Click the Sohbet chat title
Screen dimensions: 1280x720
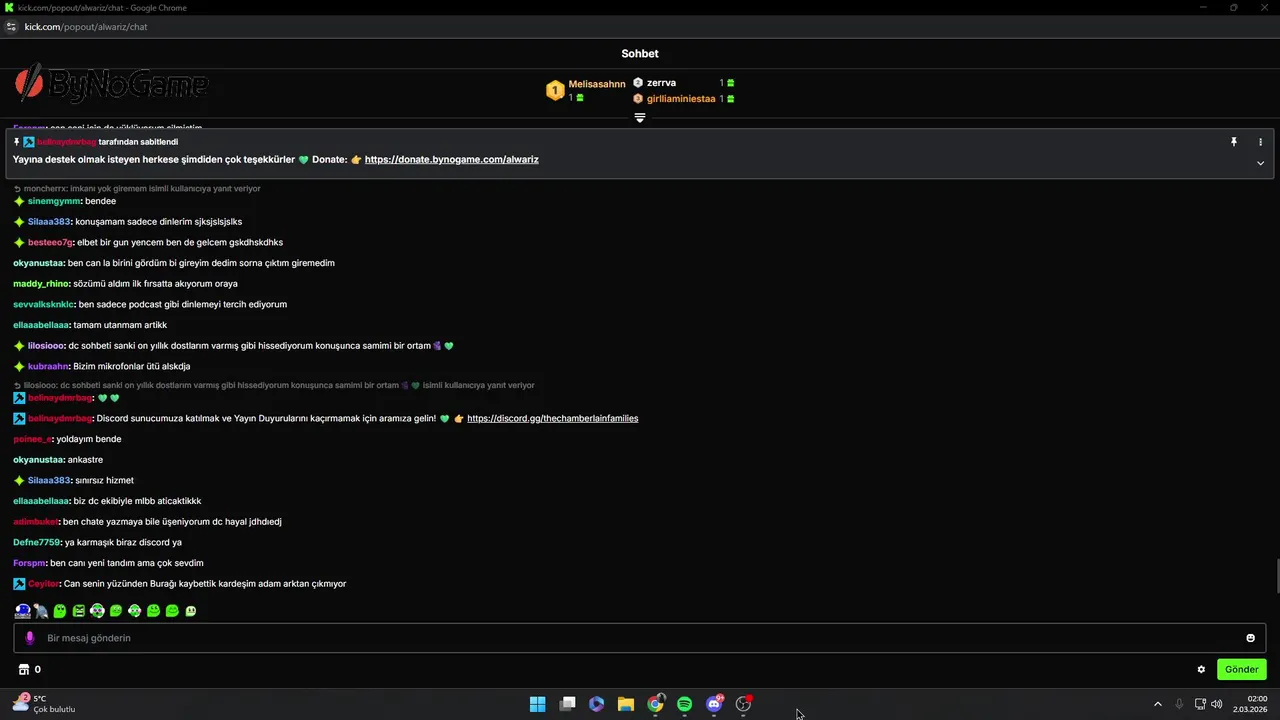tap(640, 54)
